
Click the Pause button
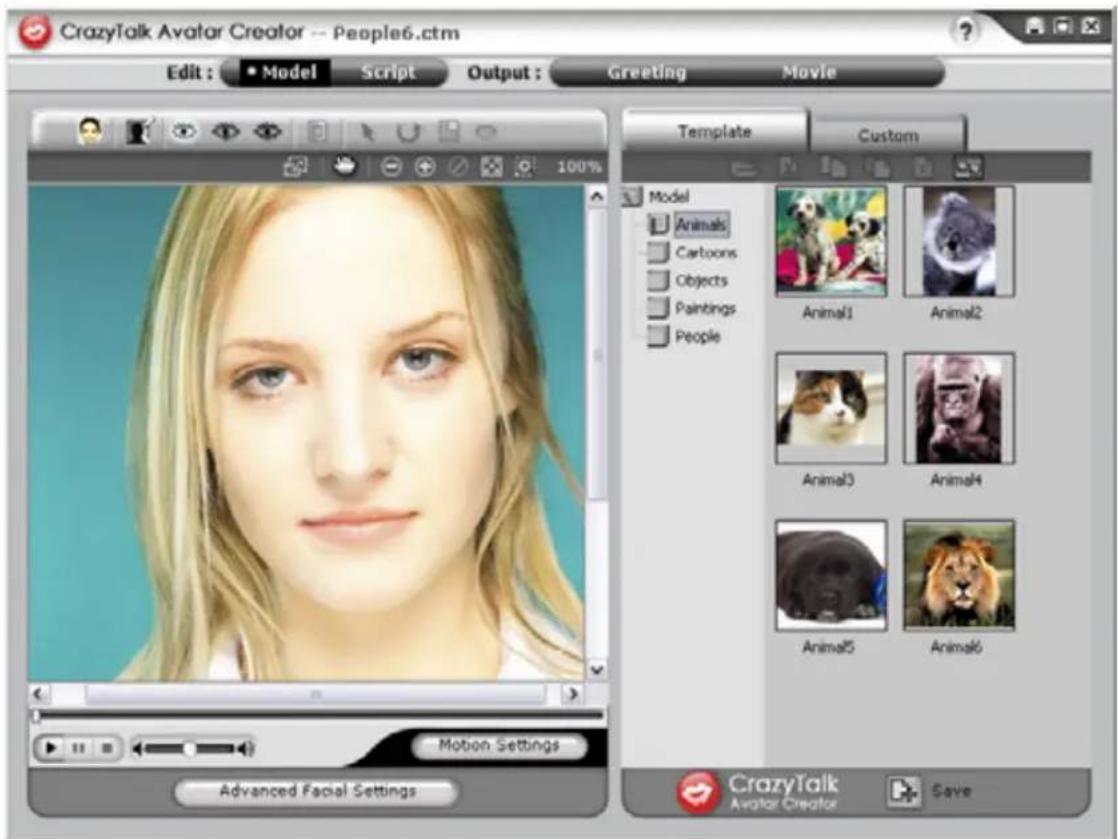[x=79, y=748]
